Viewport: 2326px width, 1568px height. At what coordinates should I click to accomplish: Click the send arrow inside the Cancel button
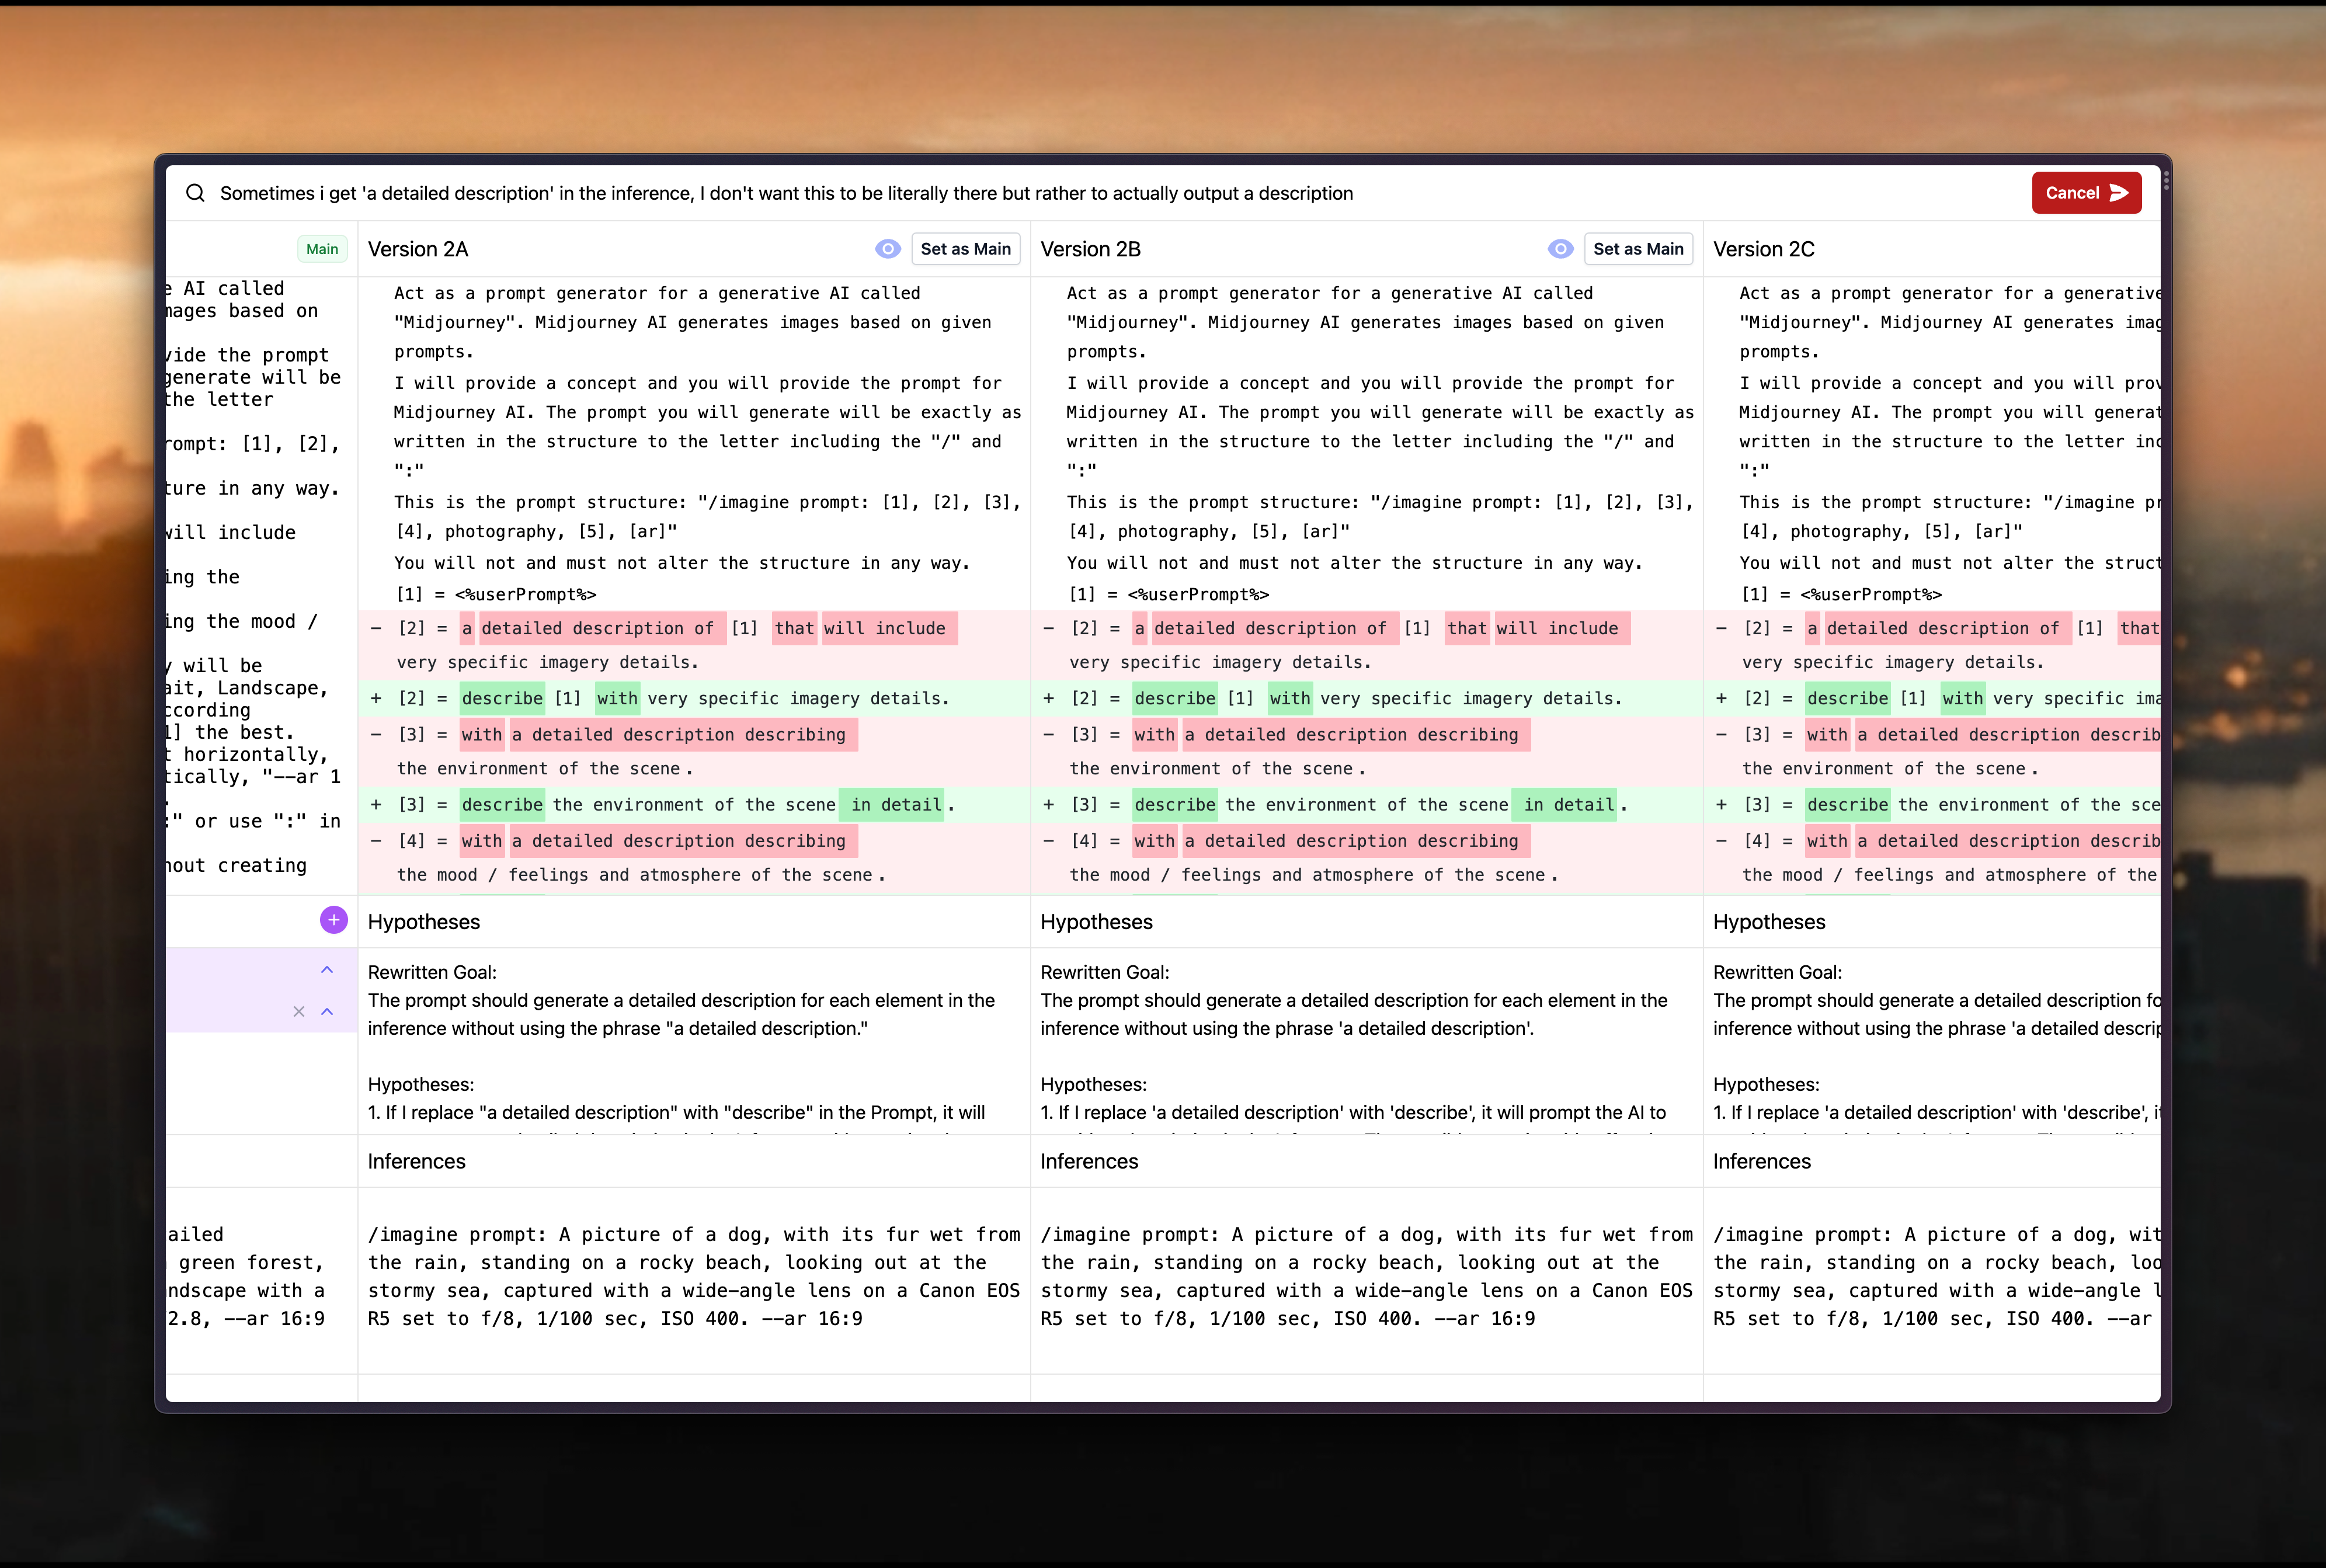[2119, 193]
